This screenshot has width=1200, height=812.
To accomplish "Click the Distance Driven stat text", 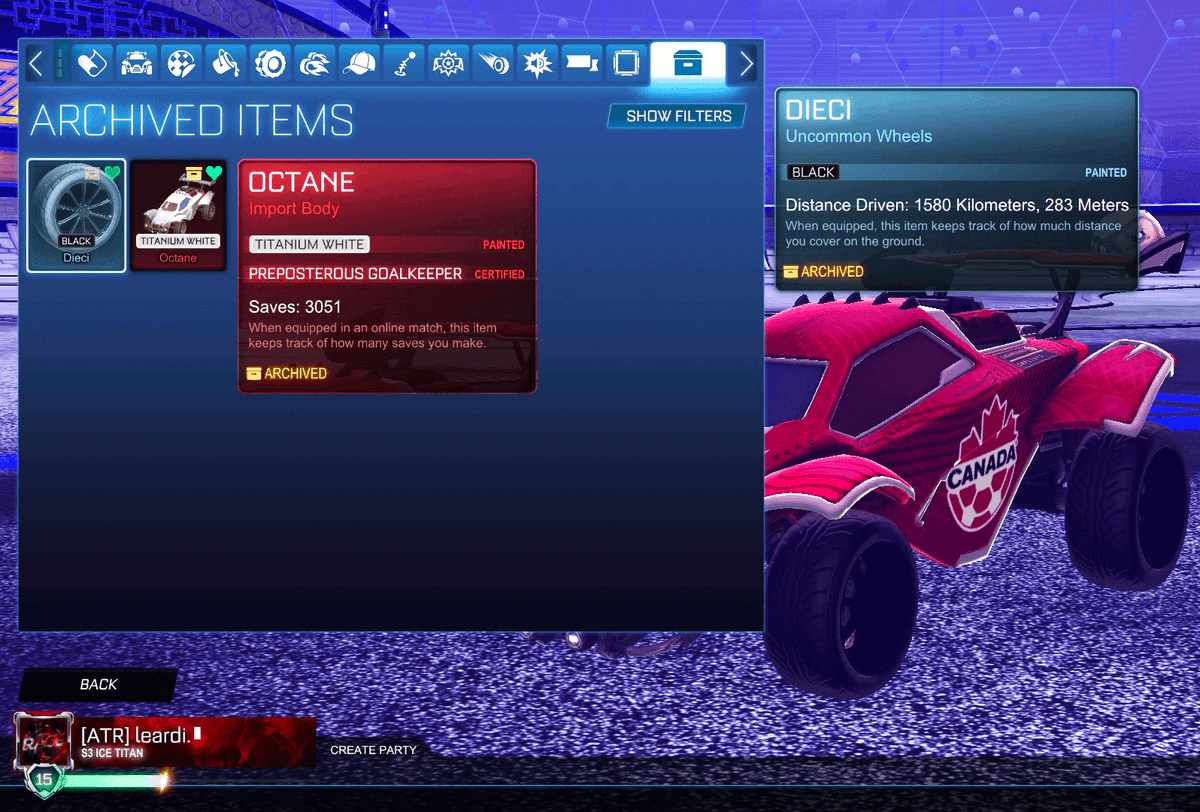I will 957,205.
